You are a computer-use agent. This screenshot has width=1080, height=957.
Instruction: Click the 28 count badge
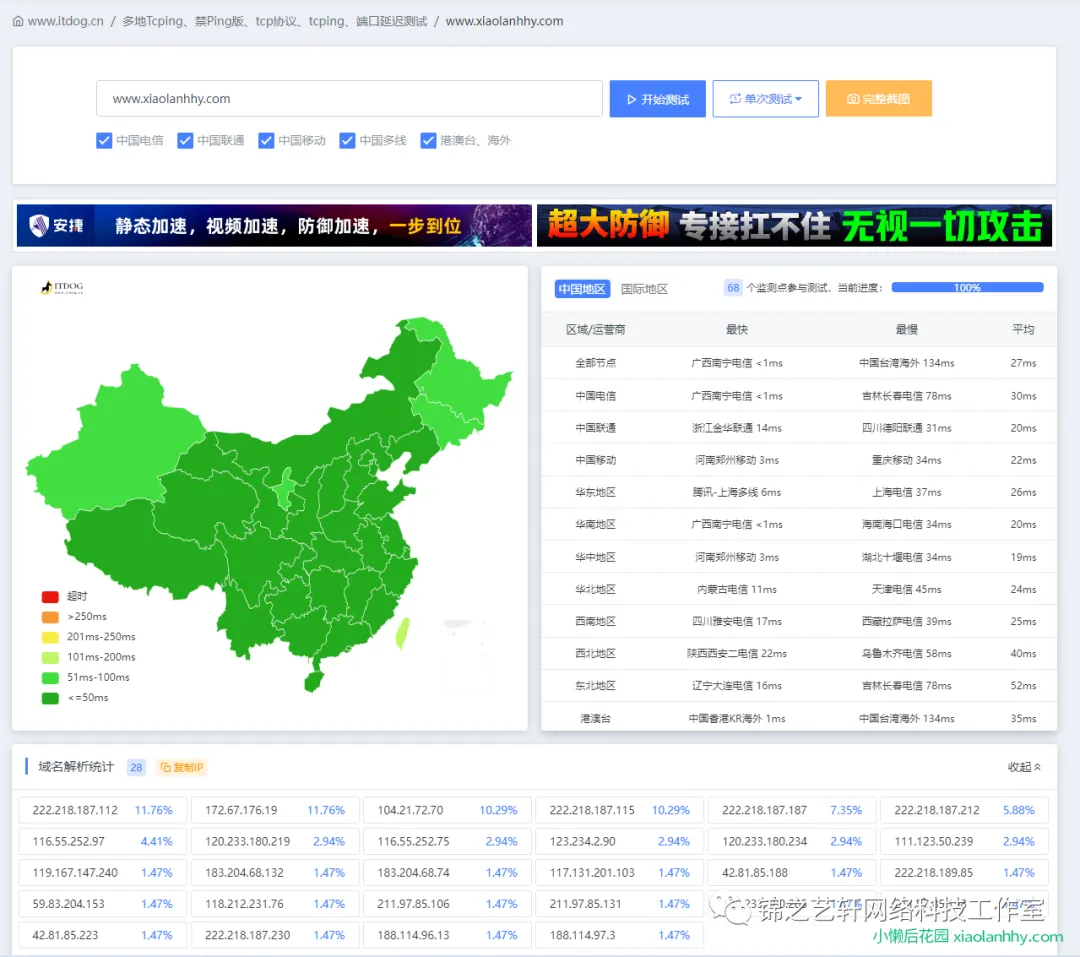pos(136,767)
